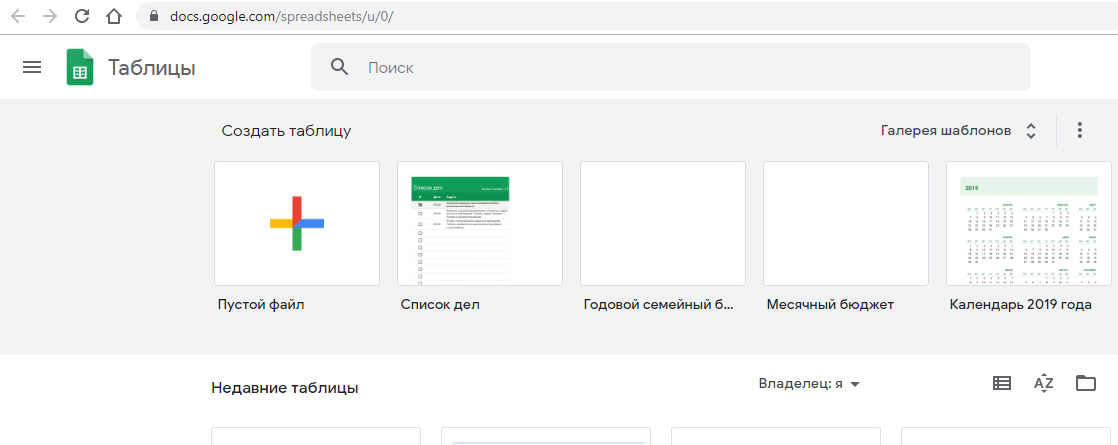Open the Календарь 2019 года template
Screen dimensions: 1118x445
point(1028,223)
